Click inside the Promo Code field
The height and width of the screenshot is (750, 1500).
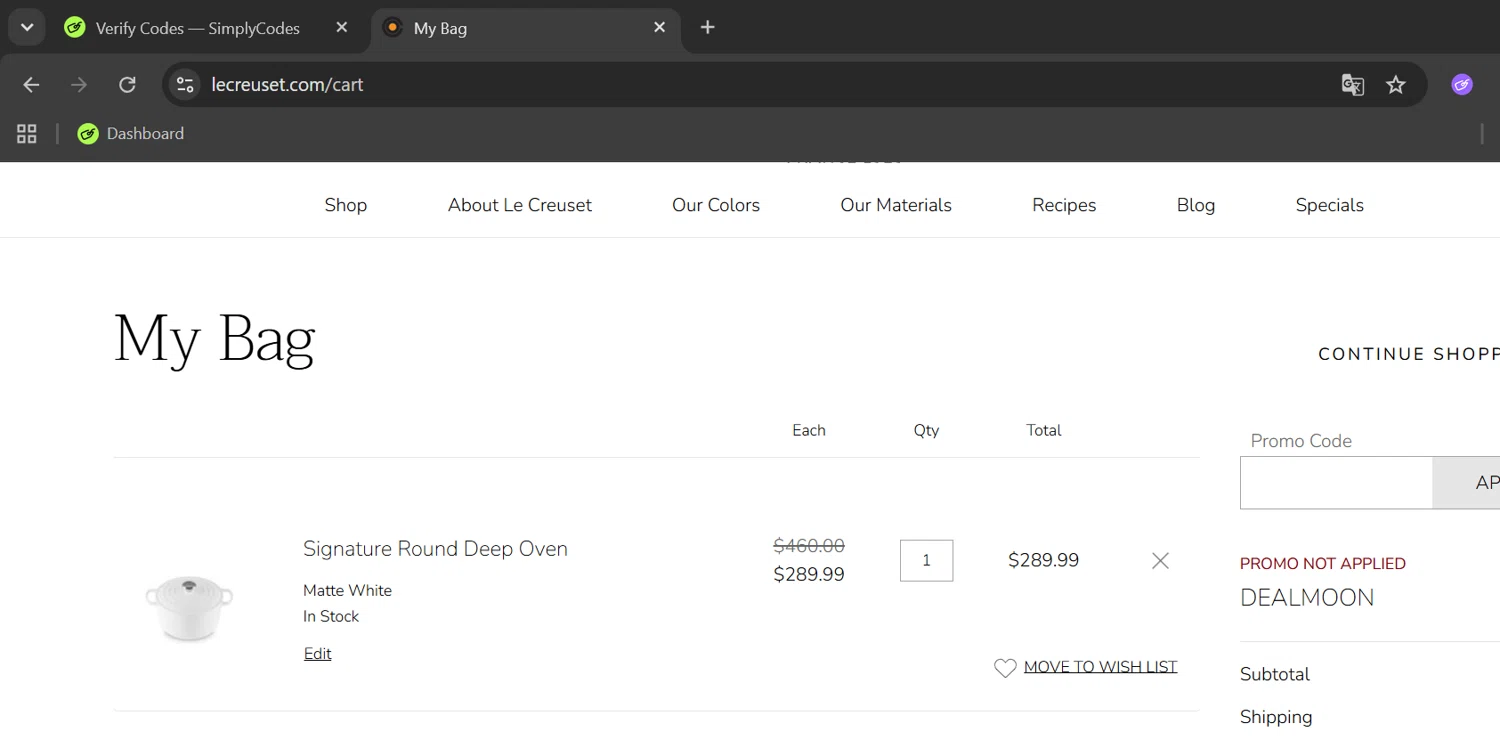pyautogui.click(x=1336, y=483)
